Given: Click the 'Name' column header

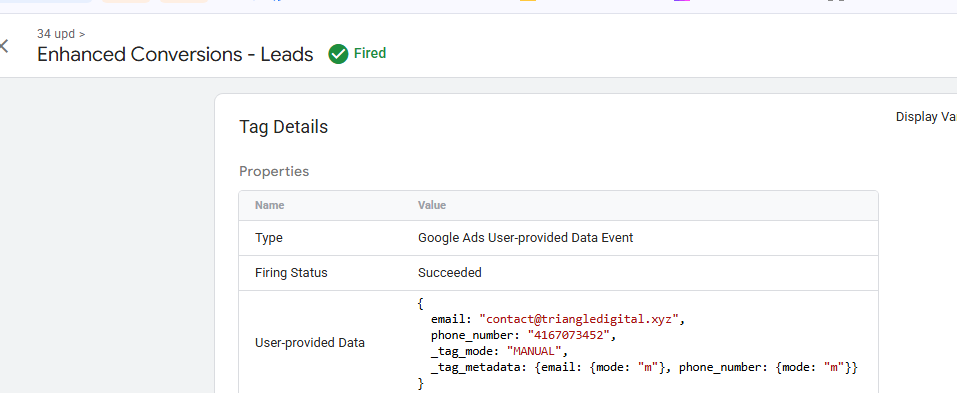Looking at the screenshot, I should point(269,205).
